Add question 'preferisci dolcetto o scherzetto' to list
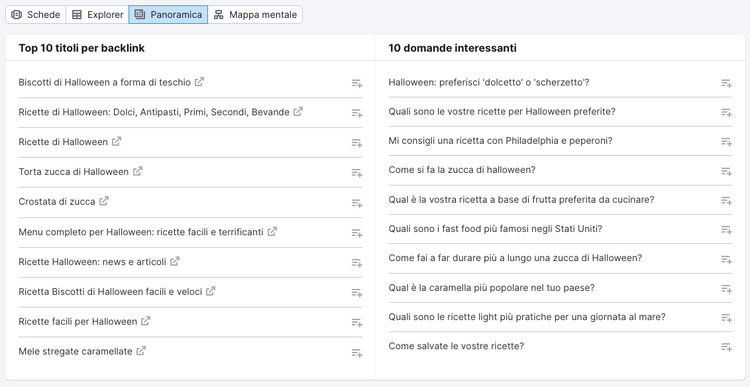The width and height of the screenshot is (750, 387). [x=727, y=83]
